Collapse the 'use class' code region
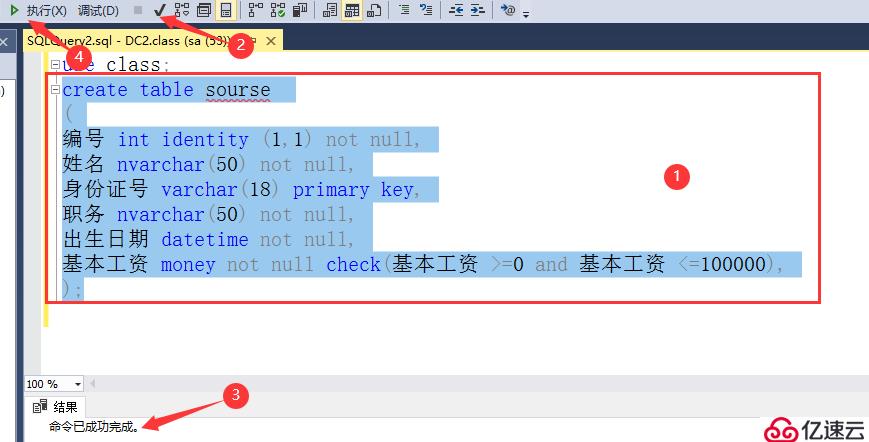Screen dimensions: 869x442 click(x=55, y=64)
